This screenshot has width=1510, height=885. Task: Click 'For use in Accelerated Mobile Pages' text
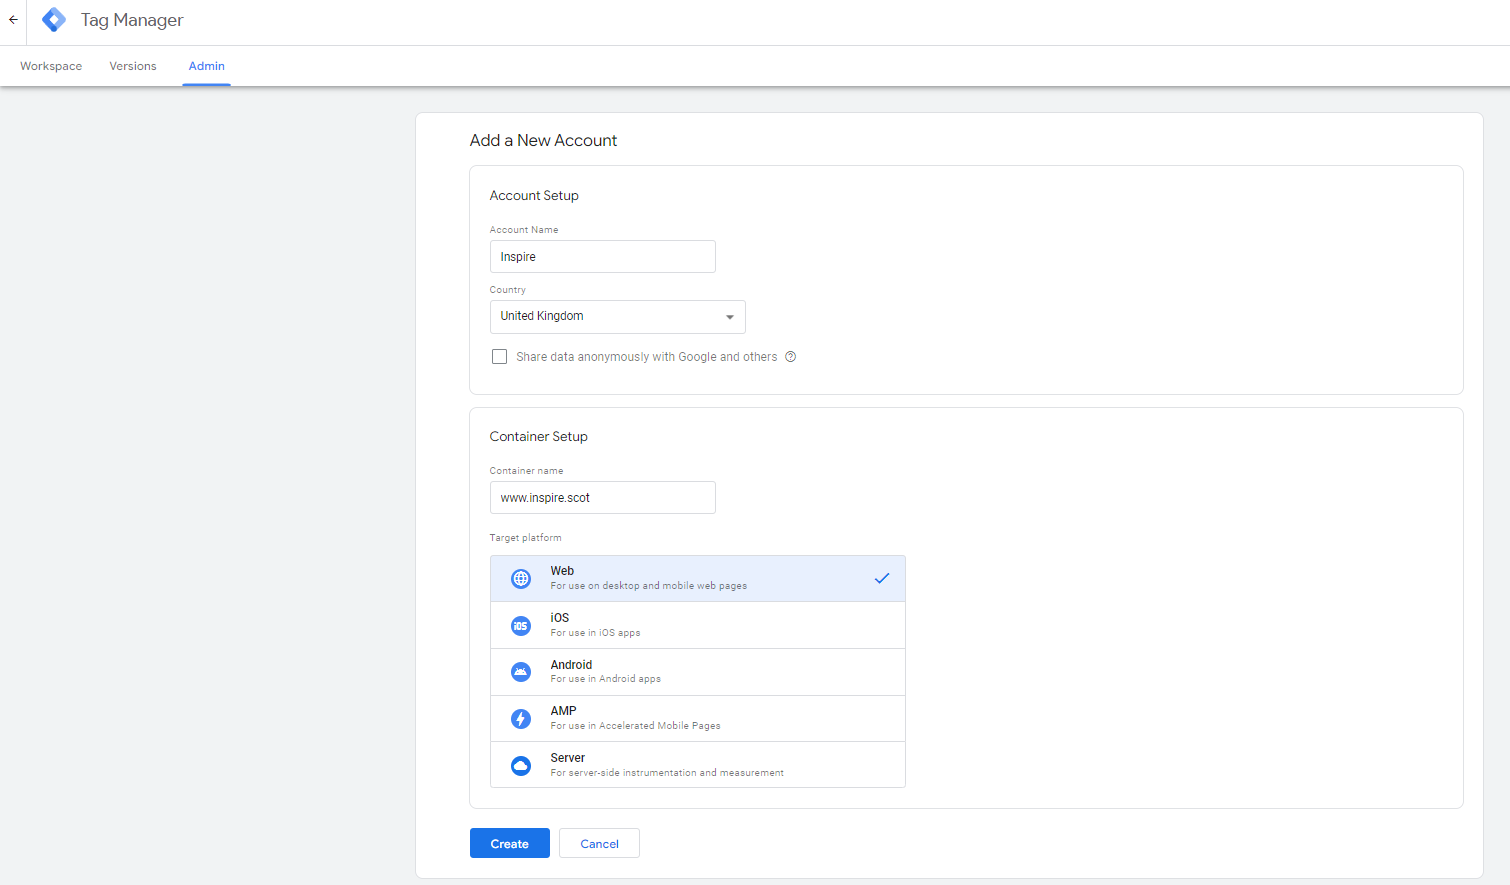pos(635,726)
